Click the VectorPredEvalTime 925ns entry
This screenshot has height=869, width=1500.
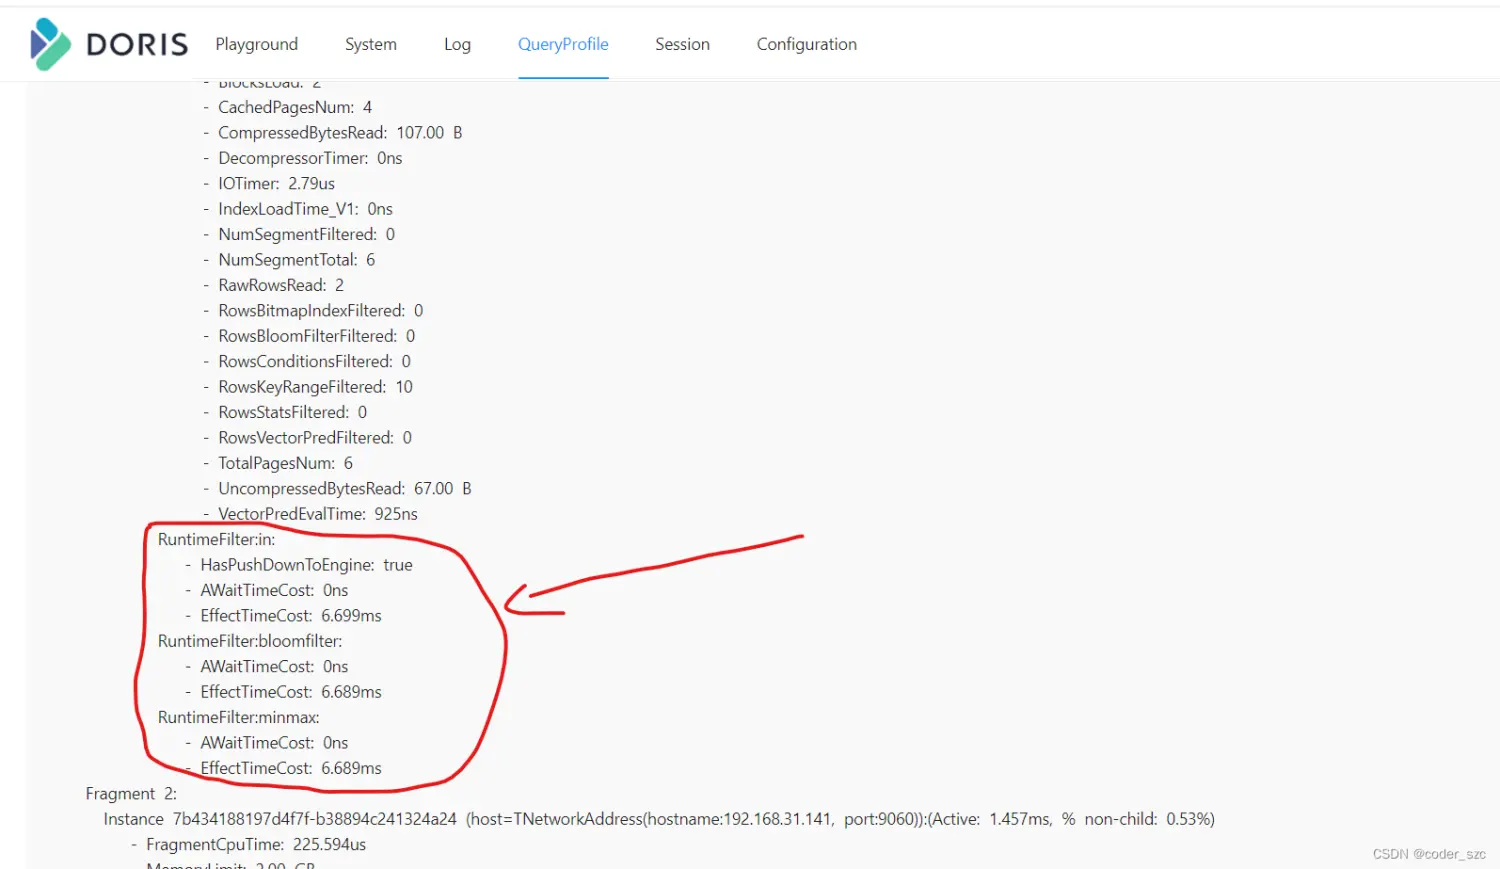318,514
